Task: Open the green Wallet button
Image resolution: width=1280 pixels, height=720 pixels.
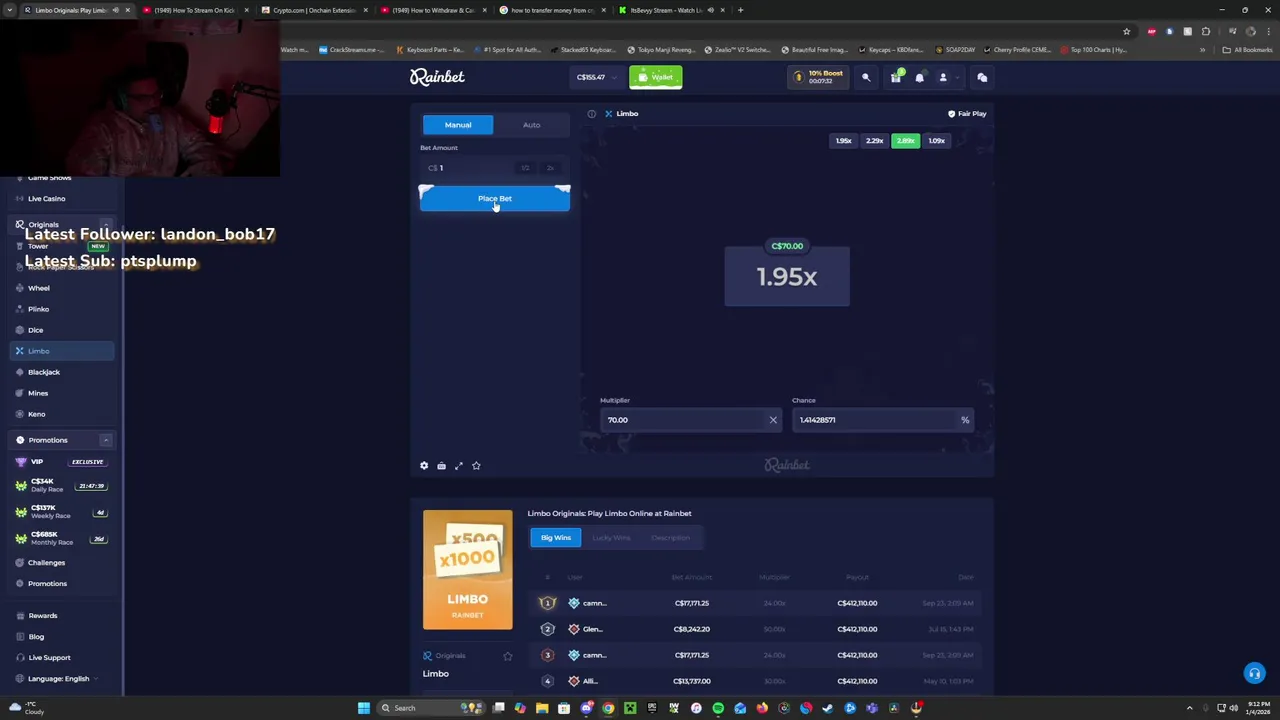Action: [656, 77]
